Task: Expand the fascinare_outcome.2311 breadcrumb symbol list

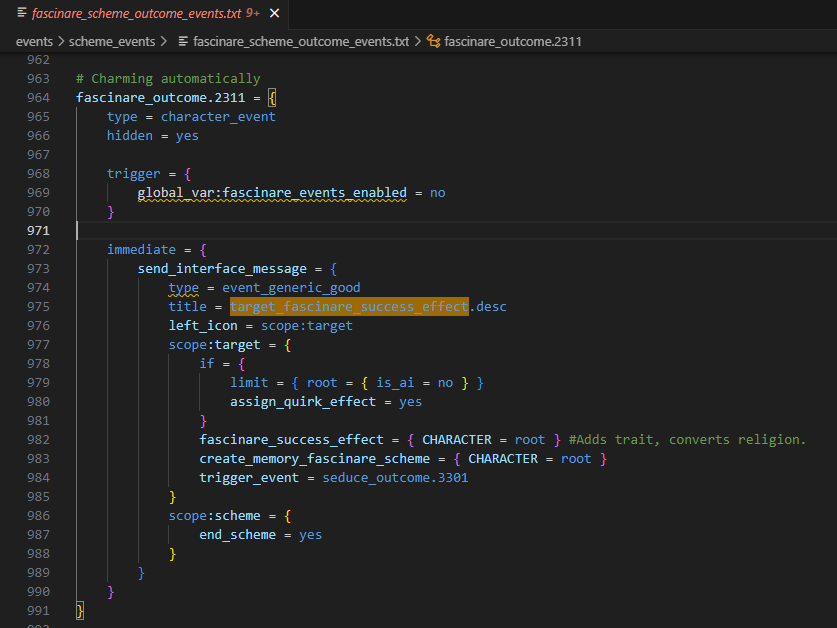Action: tap(513, 42)
